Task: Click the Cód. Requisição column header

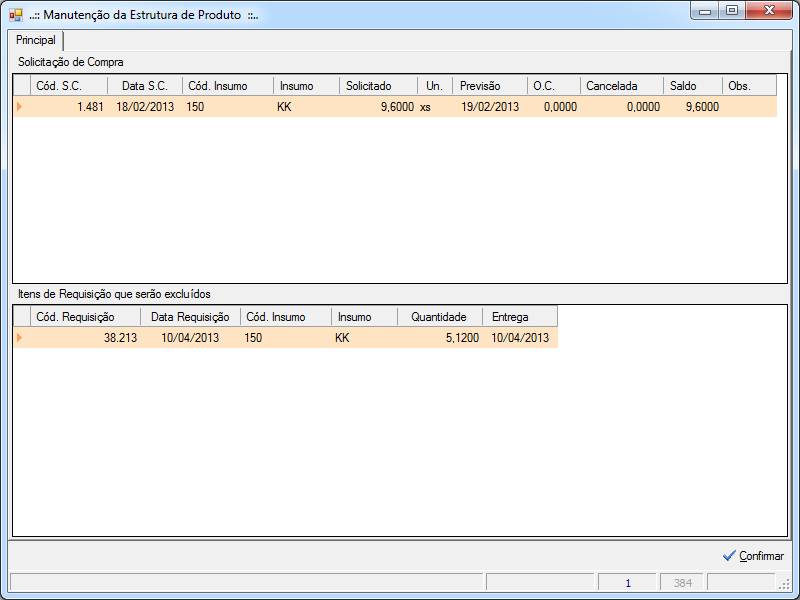Action: click(x=85, y=317)
